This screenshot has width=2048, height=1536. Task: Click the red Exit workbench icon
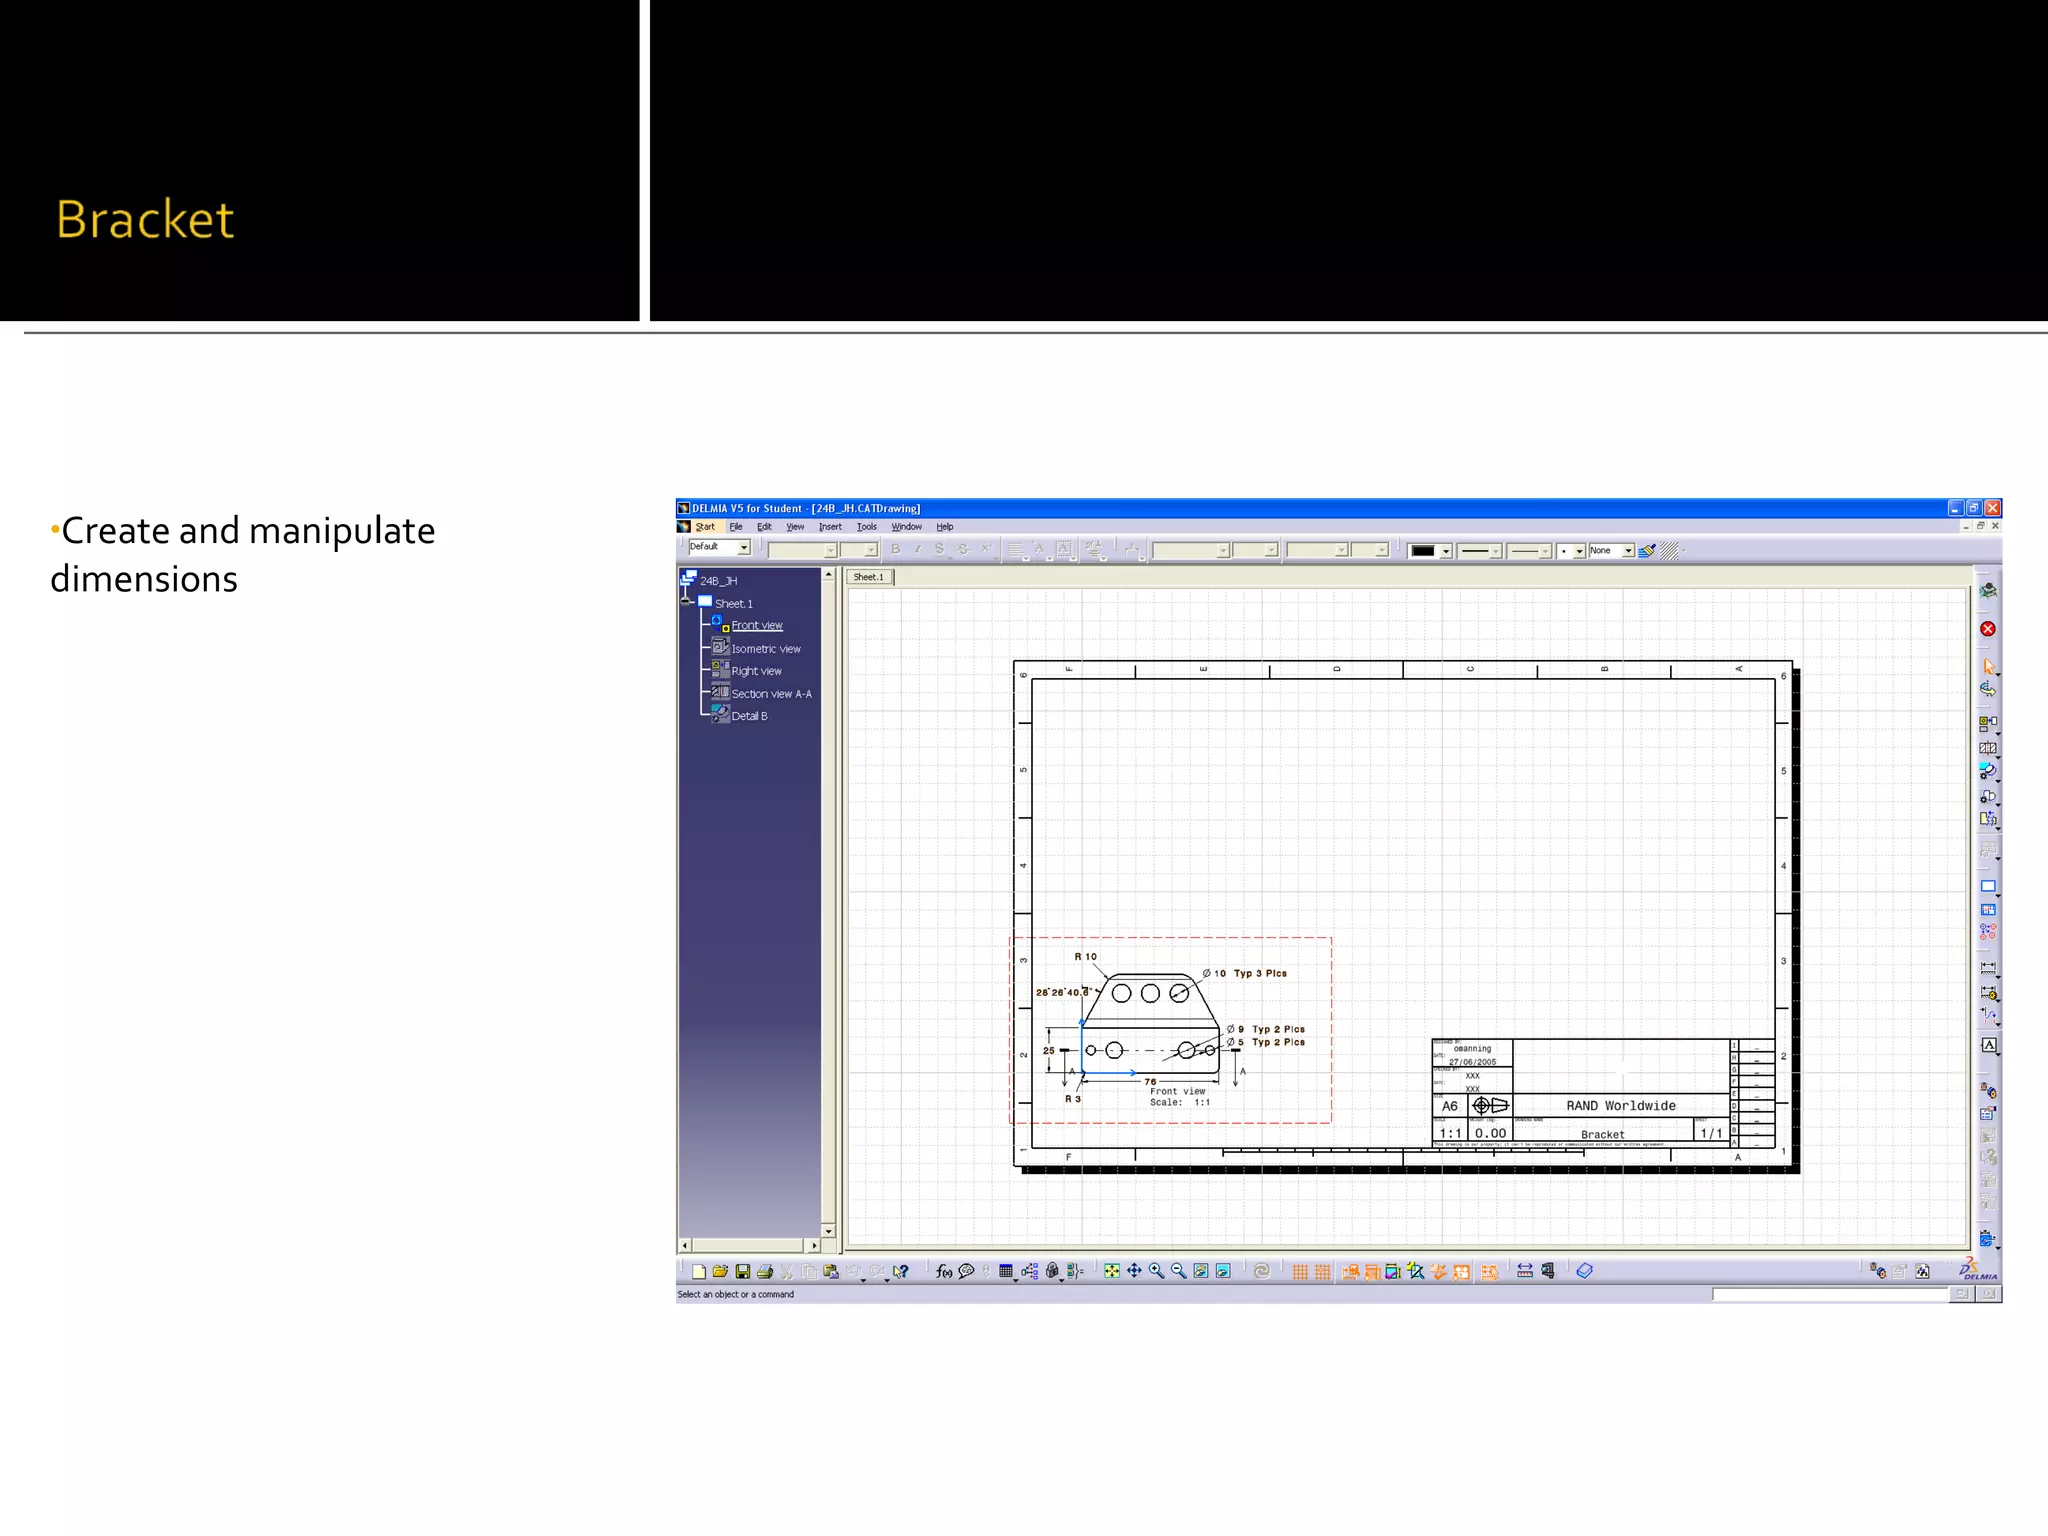1988,629
